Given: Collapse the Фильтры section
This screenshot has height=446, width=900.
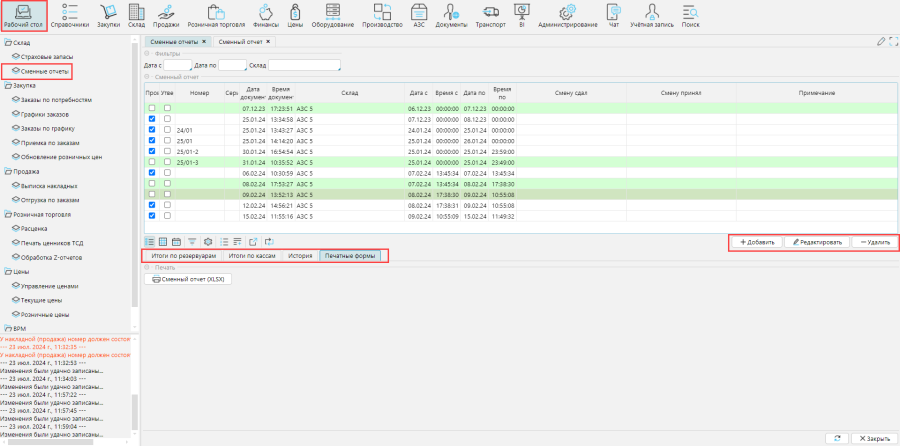Looking at the screenshot, I should tap(148, 53).
